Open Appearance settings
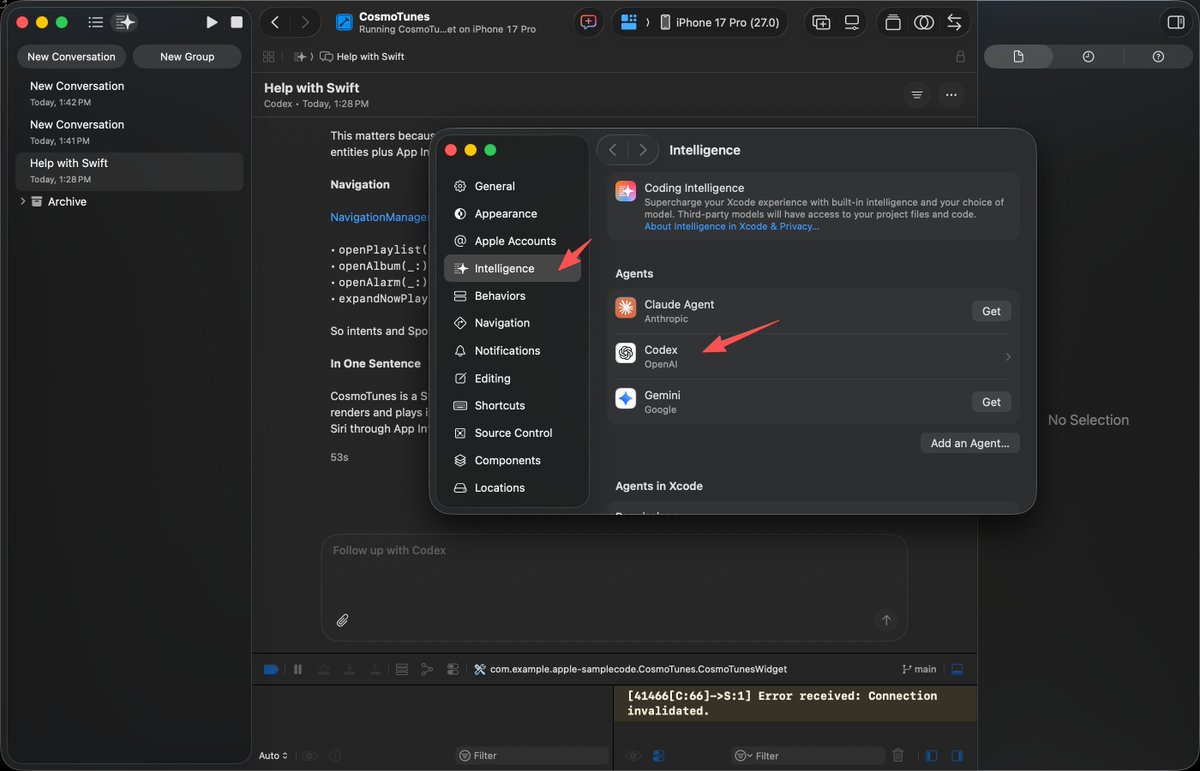Viewport: 1200px width, 771px height. coord(512,213)
